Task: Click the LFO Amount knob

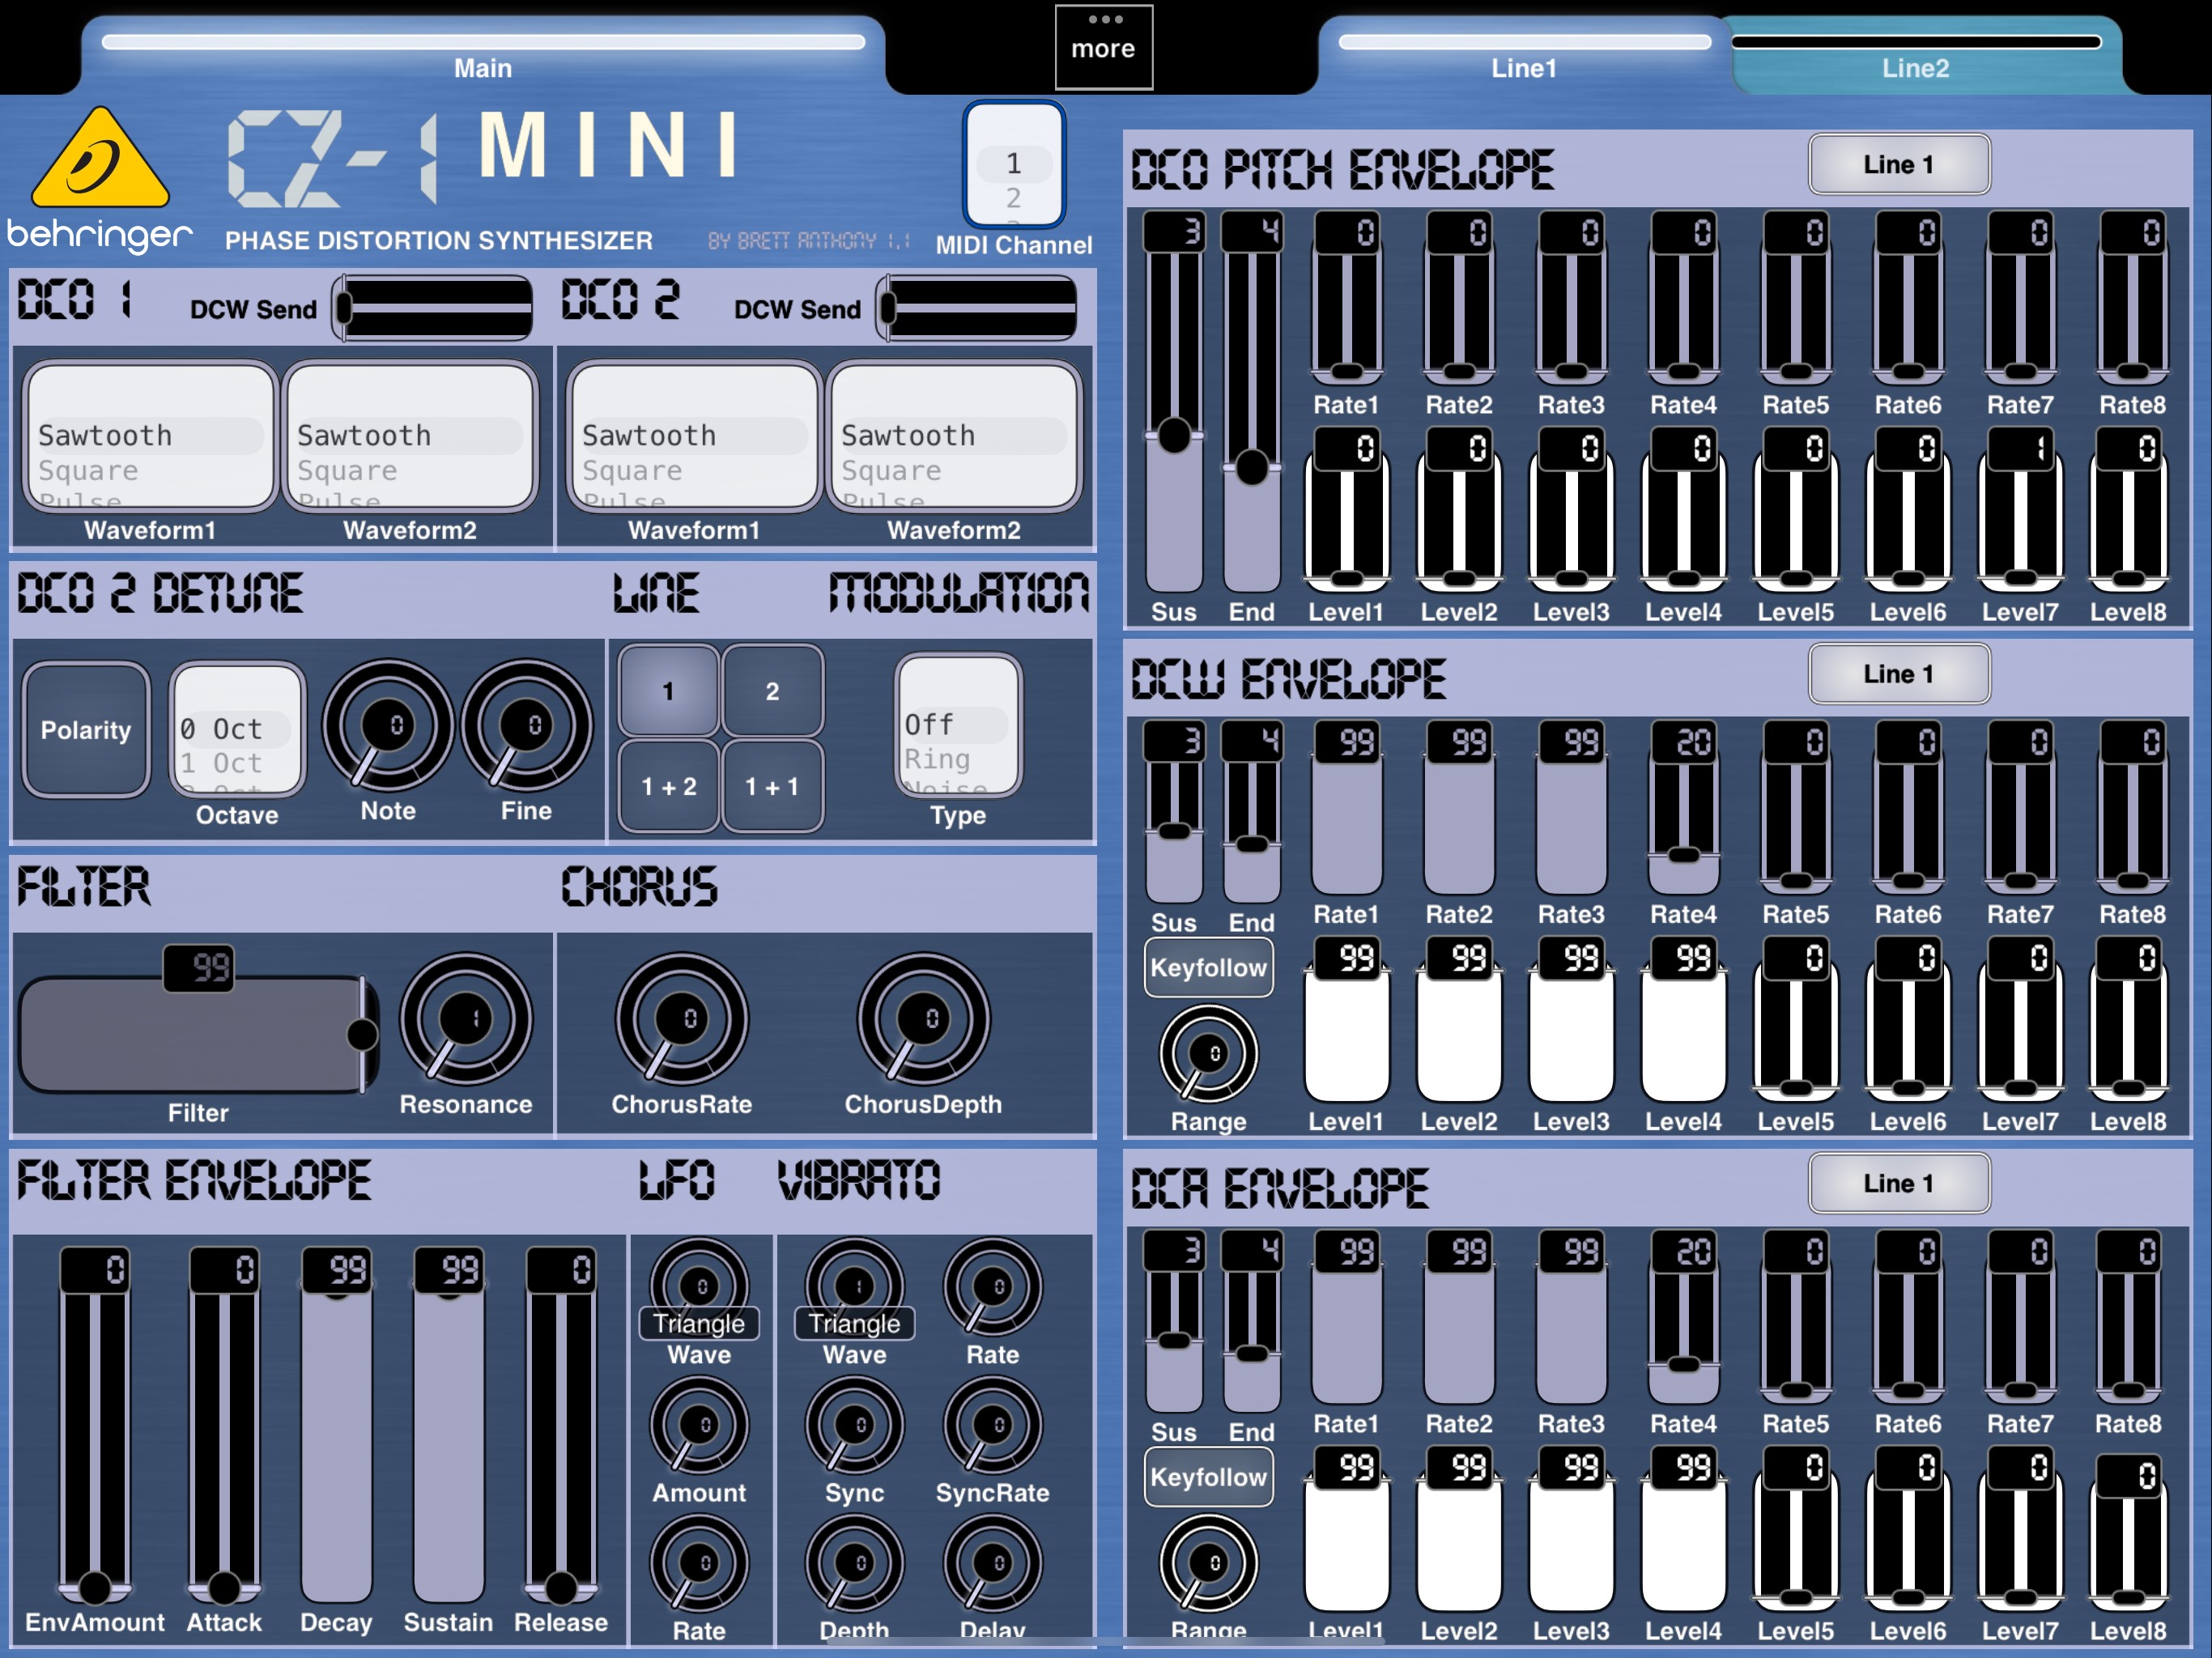Action: tap(699, 1425)
